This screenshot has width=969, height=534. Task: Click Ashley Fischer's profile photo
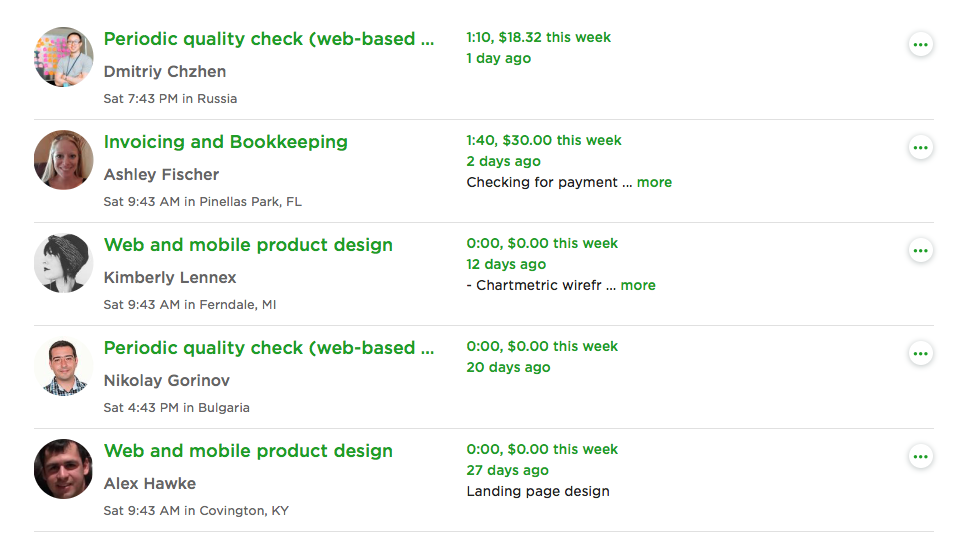tap(64, 160)
